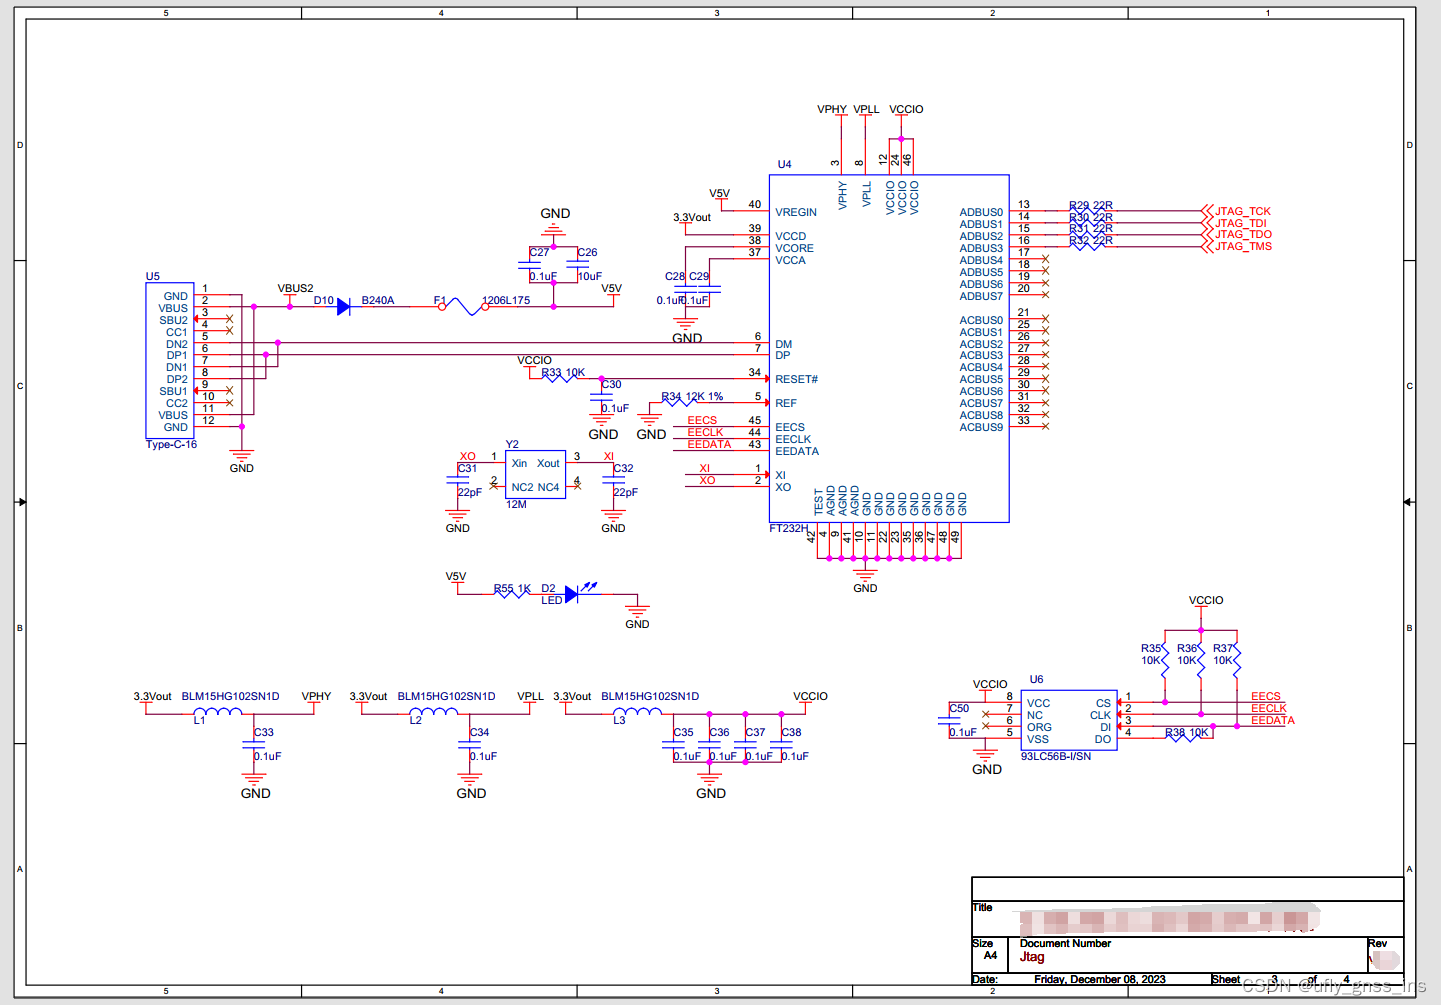Click the C26 10uF capacitor
1441x1005 pixels.
tap(578, 265)
